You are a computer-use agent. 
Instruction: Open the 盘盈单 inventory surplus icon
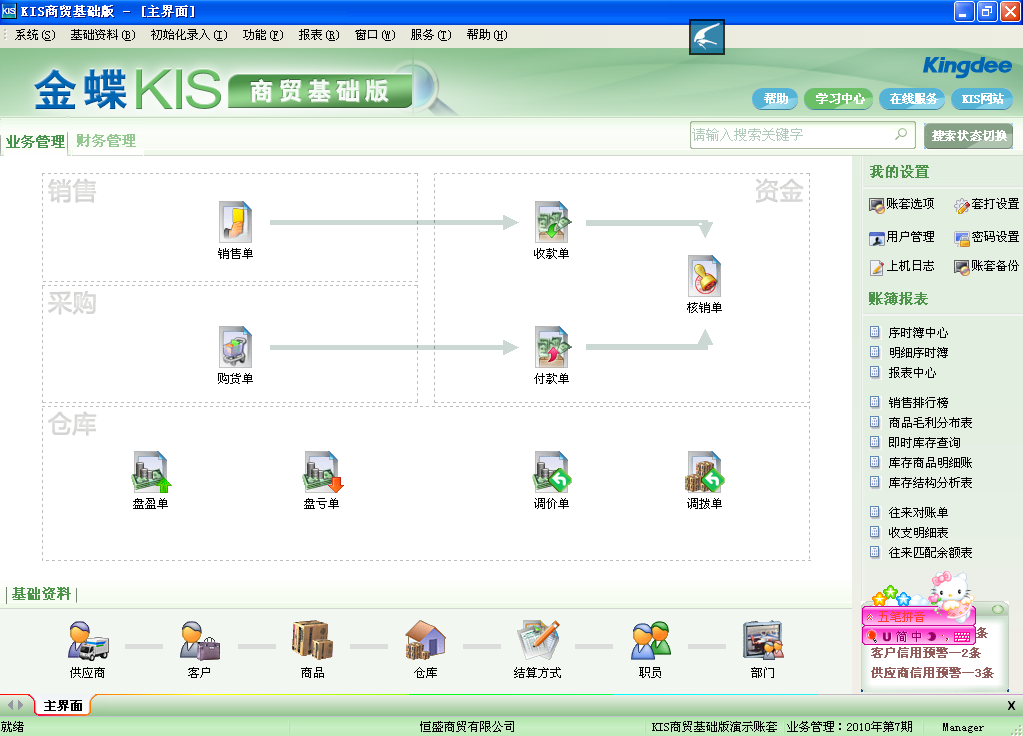click(151, 472)
